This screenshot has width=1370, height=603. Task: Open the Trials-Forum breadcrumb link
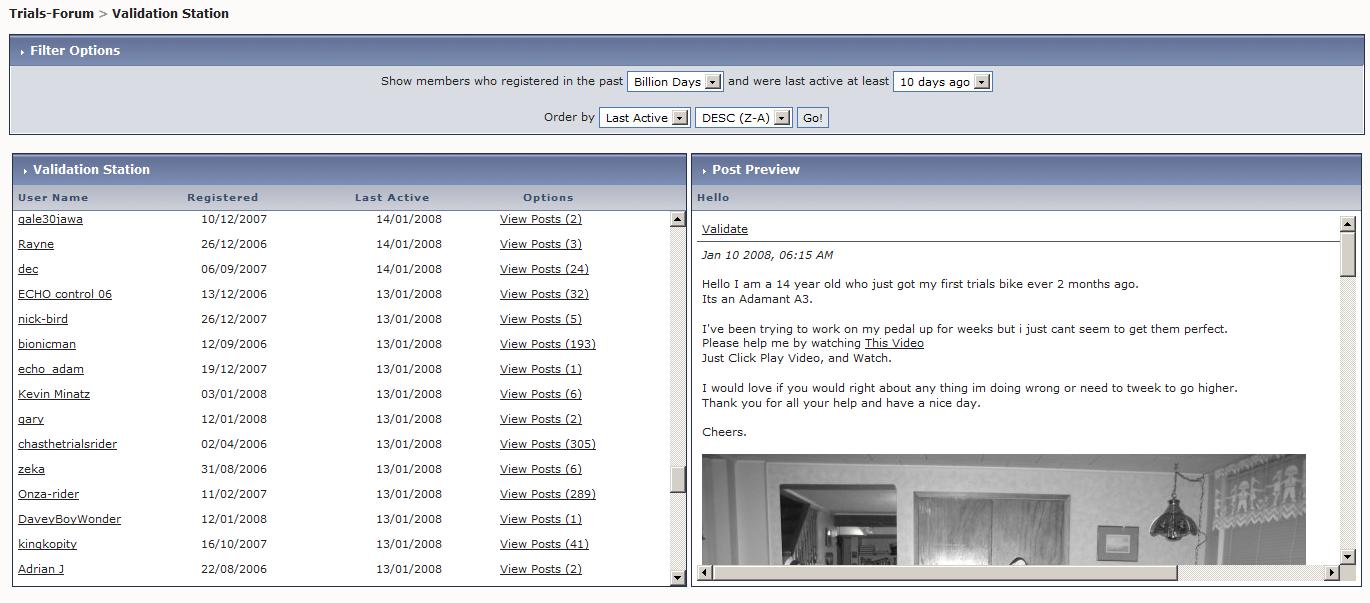pyautogui.click(x=51, y=14)
